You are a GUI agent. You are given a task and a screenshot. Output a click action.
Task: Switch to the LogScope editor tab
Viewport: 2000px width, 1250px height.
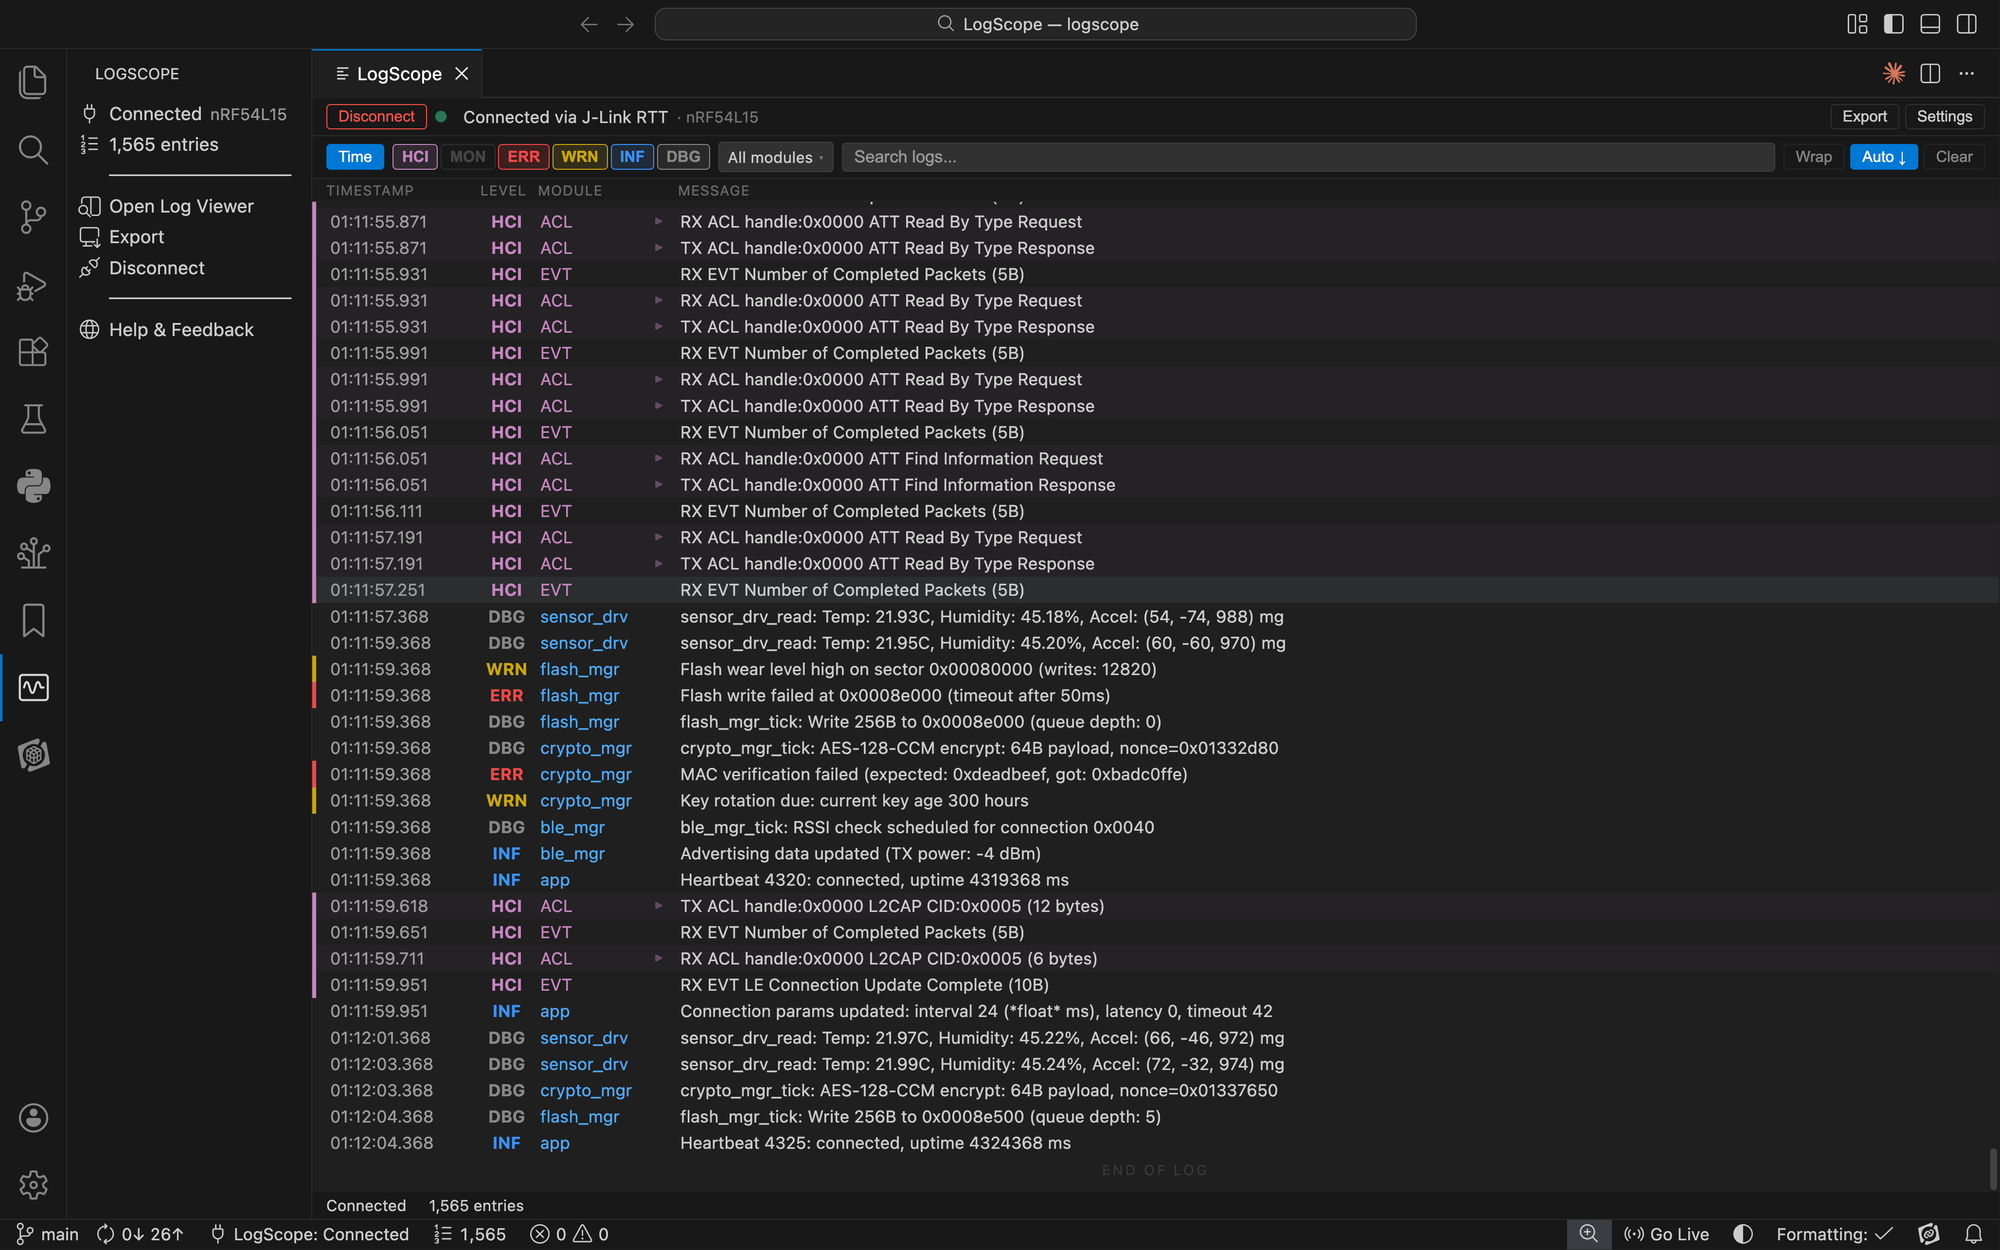(398, 73)
